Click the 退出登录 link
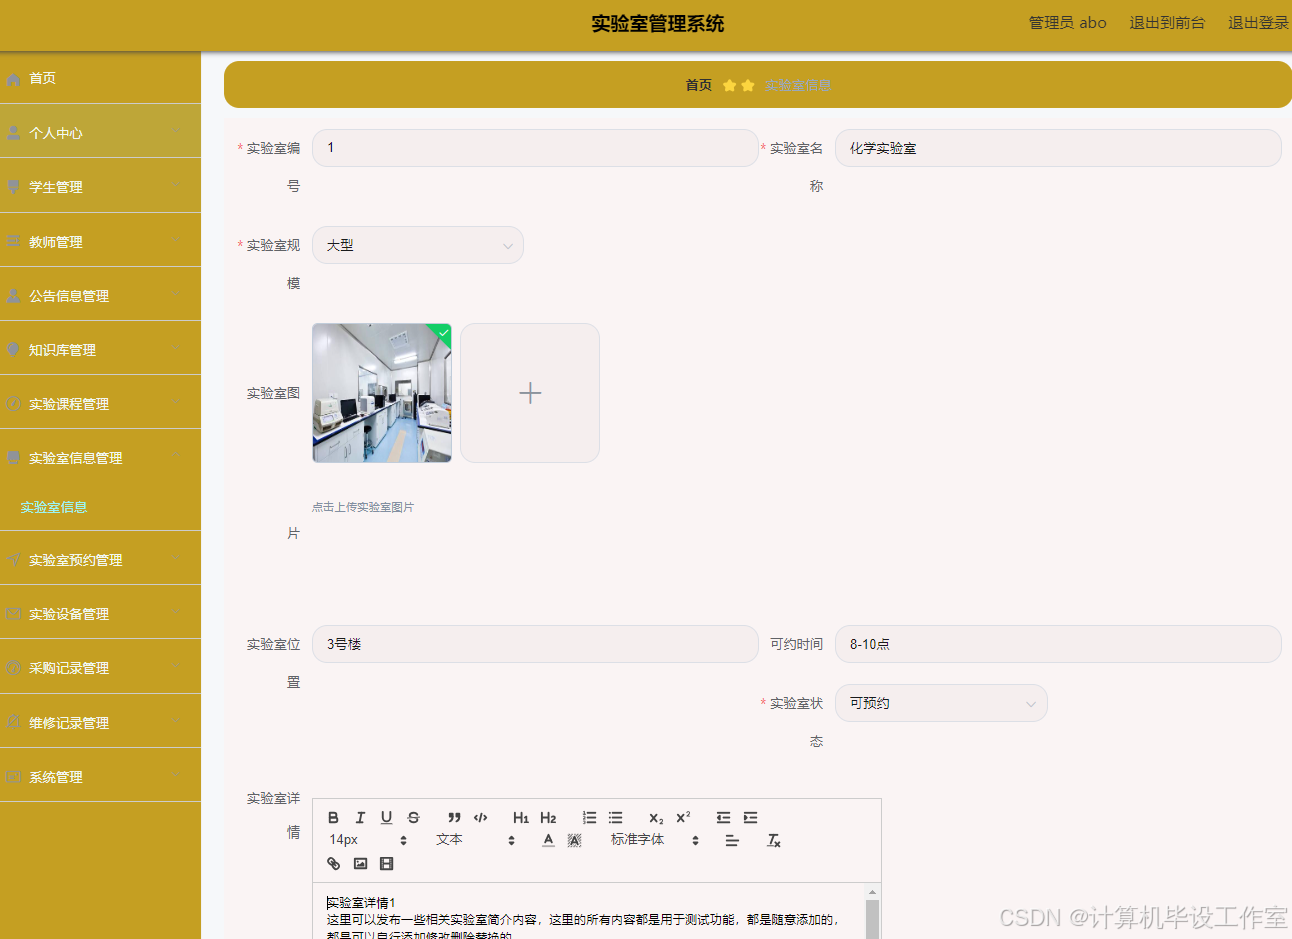This screenshot has height=939, width=1292. coord(1258,22)
